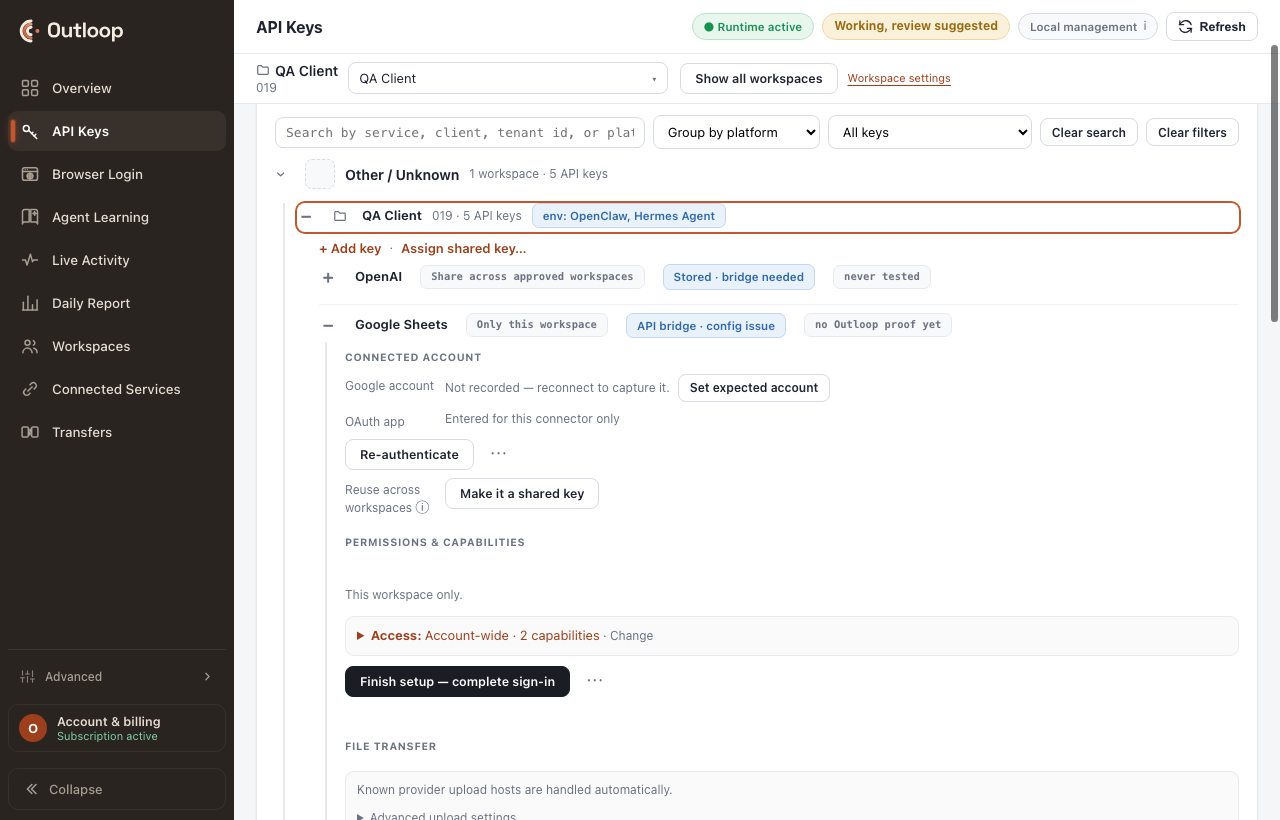The image size is (1280, 820).
Task: Click the search by service input field
Action: click(x=460, y=132)
